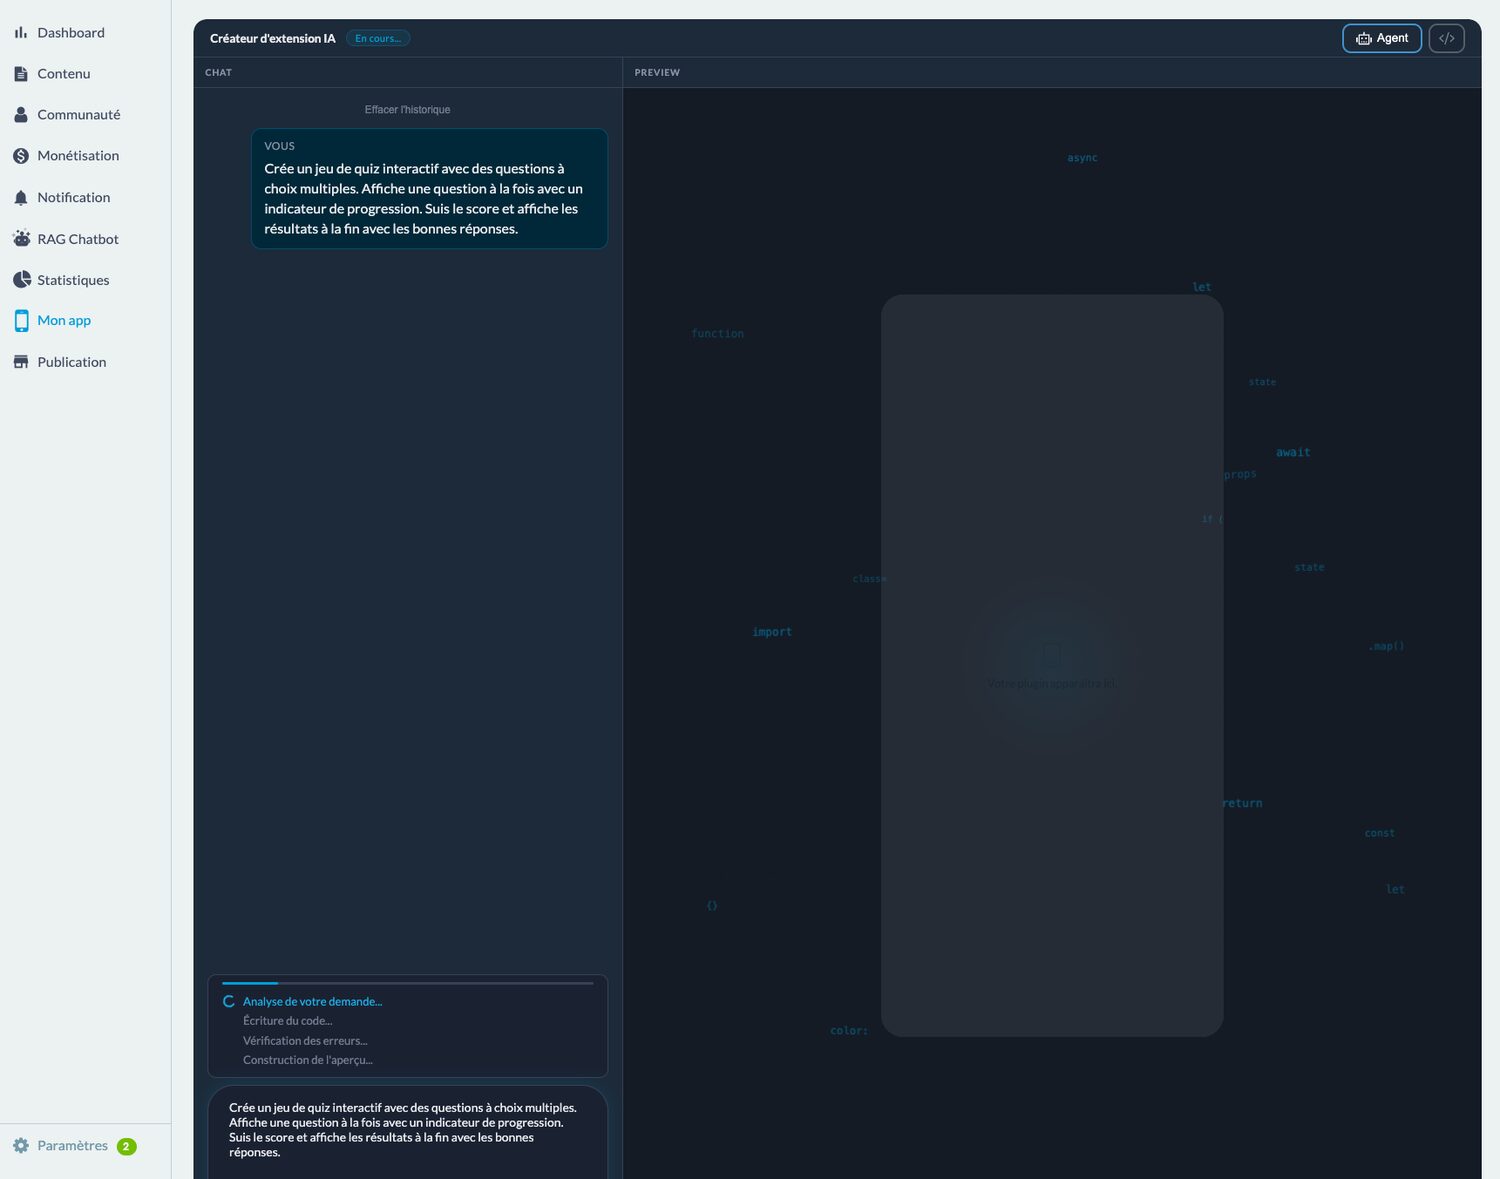Open the Notification bell icon
This screenshot has width=1500, height=1179.
[21, 198]
